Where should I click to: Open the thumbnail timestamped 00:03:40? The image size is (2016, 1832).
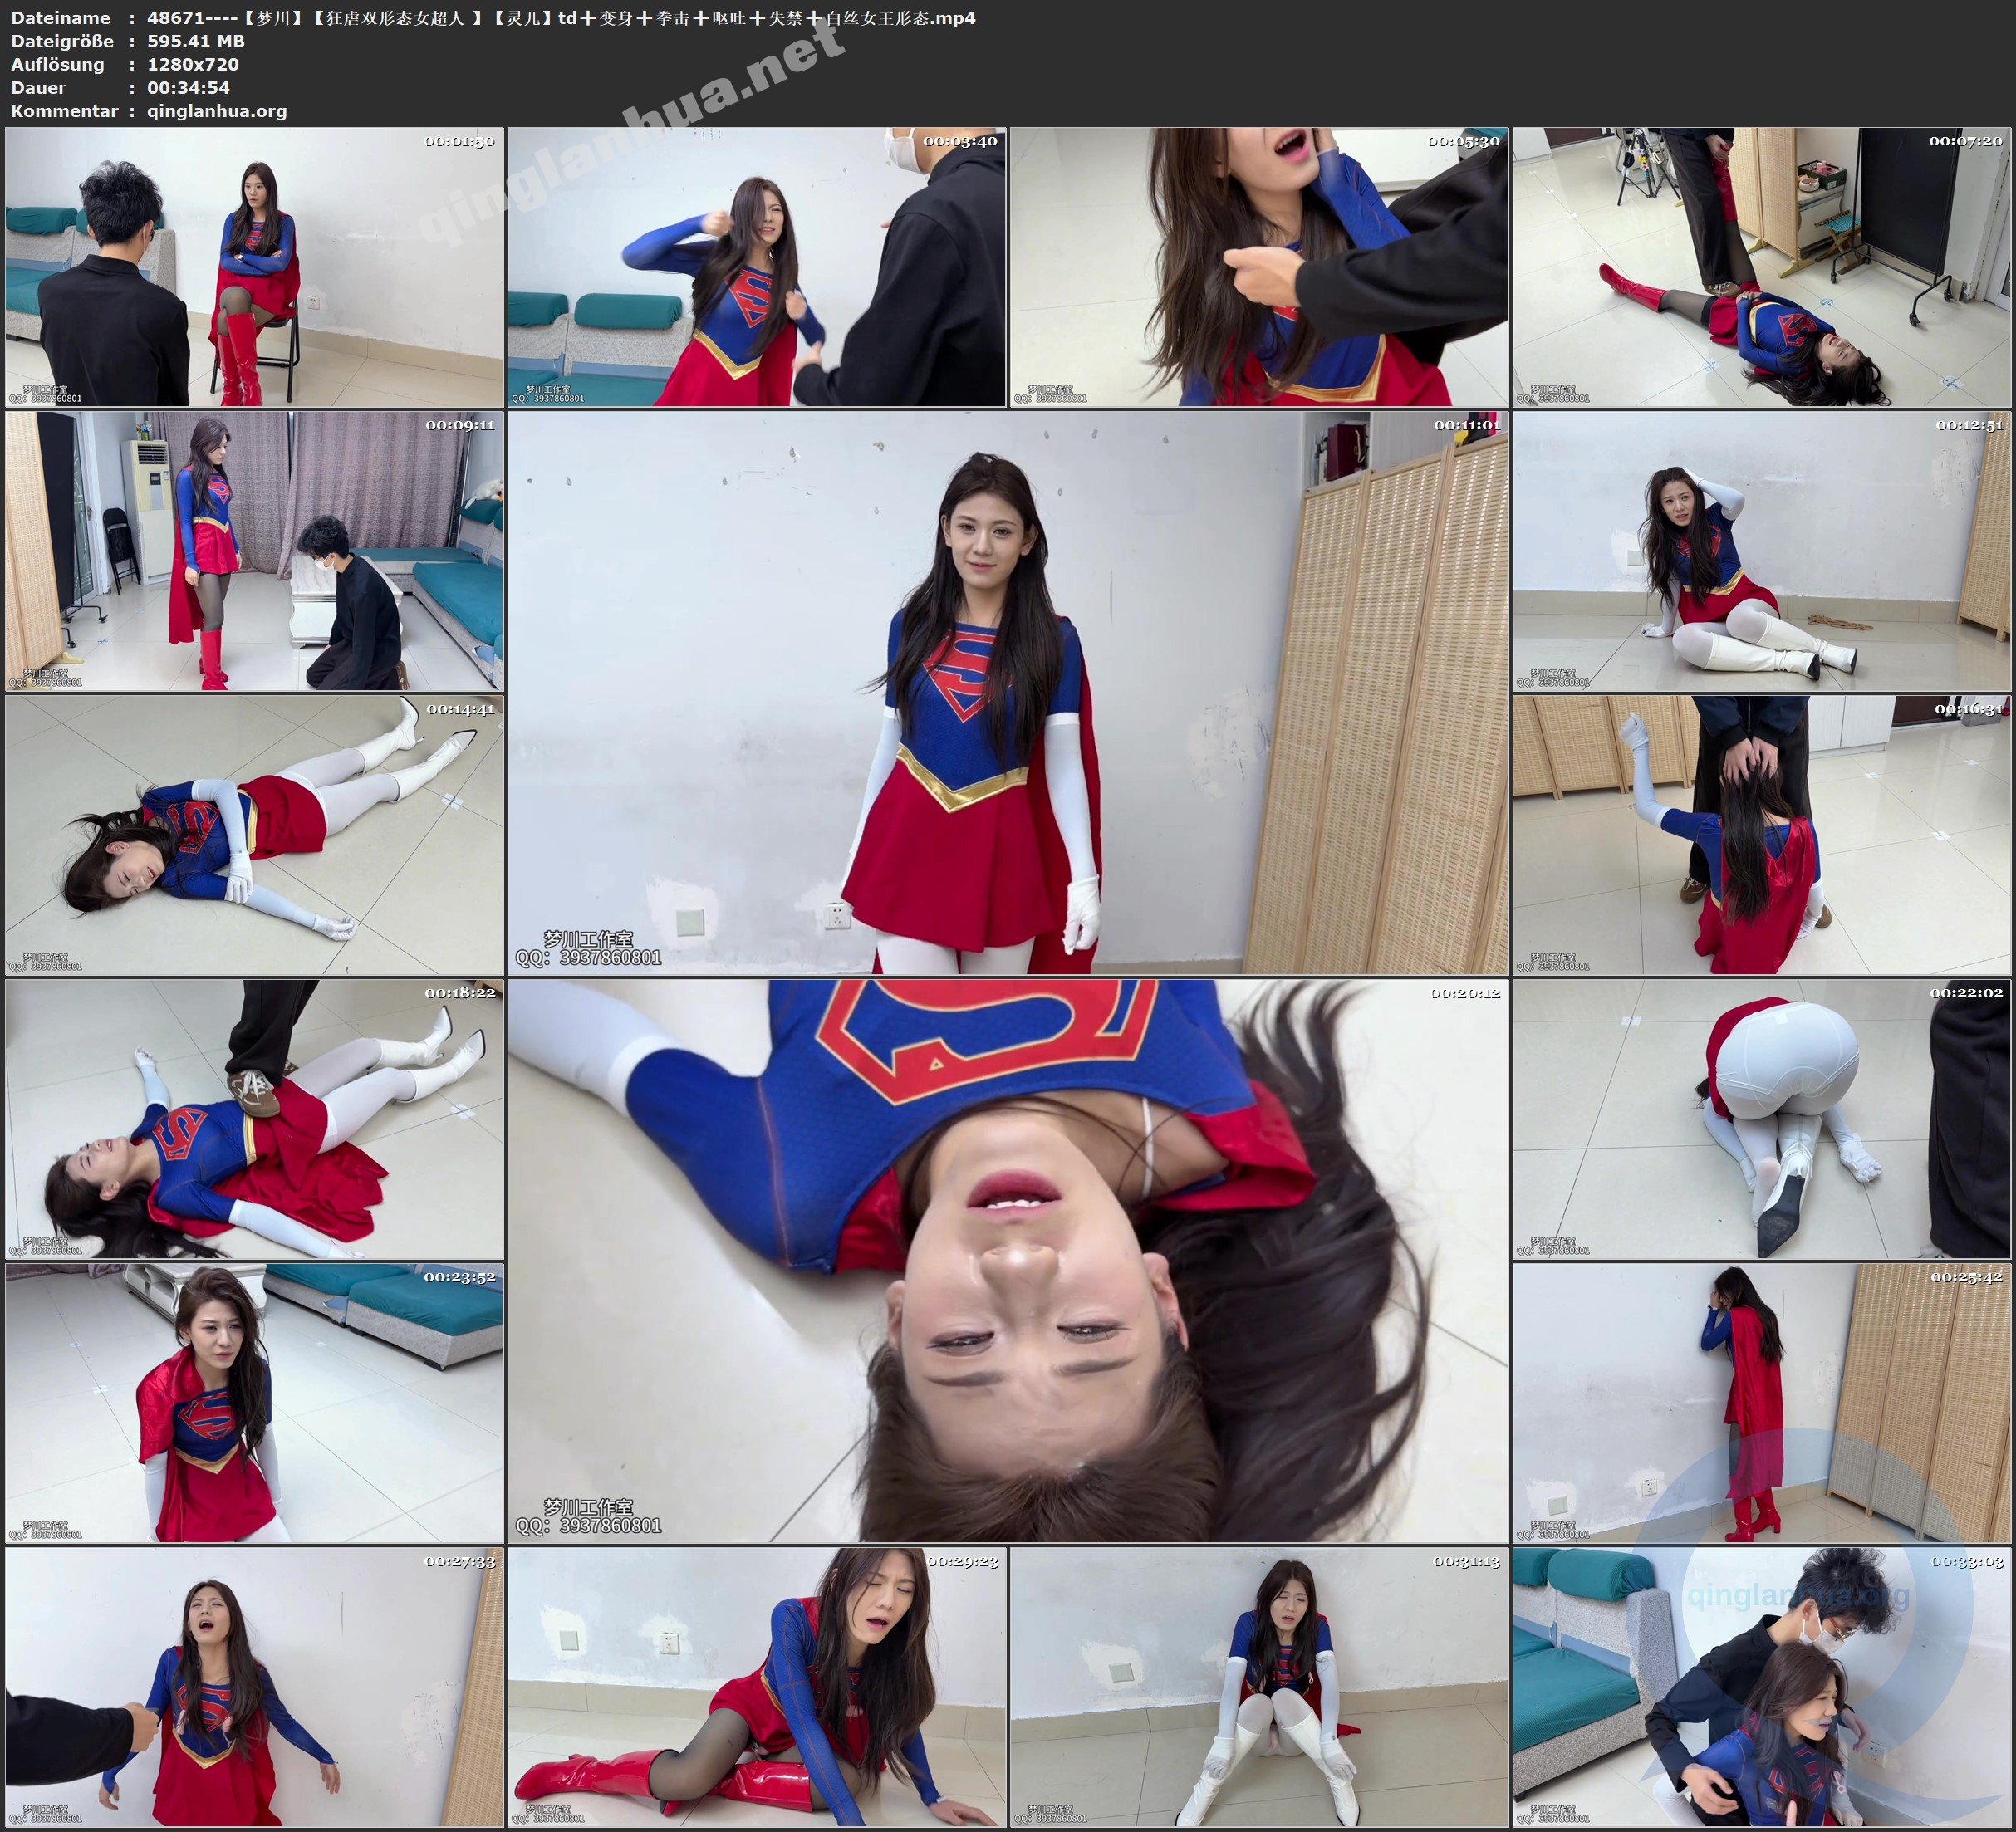coord(756,267)
